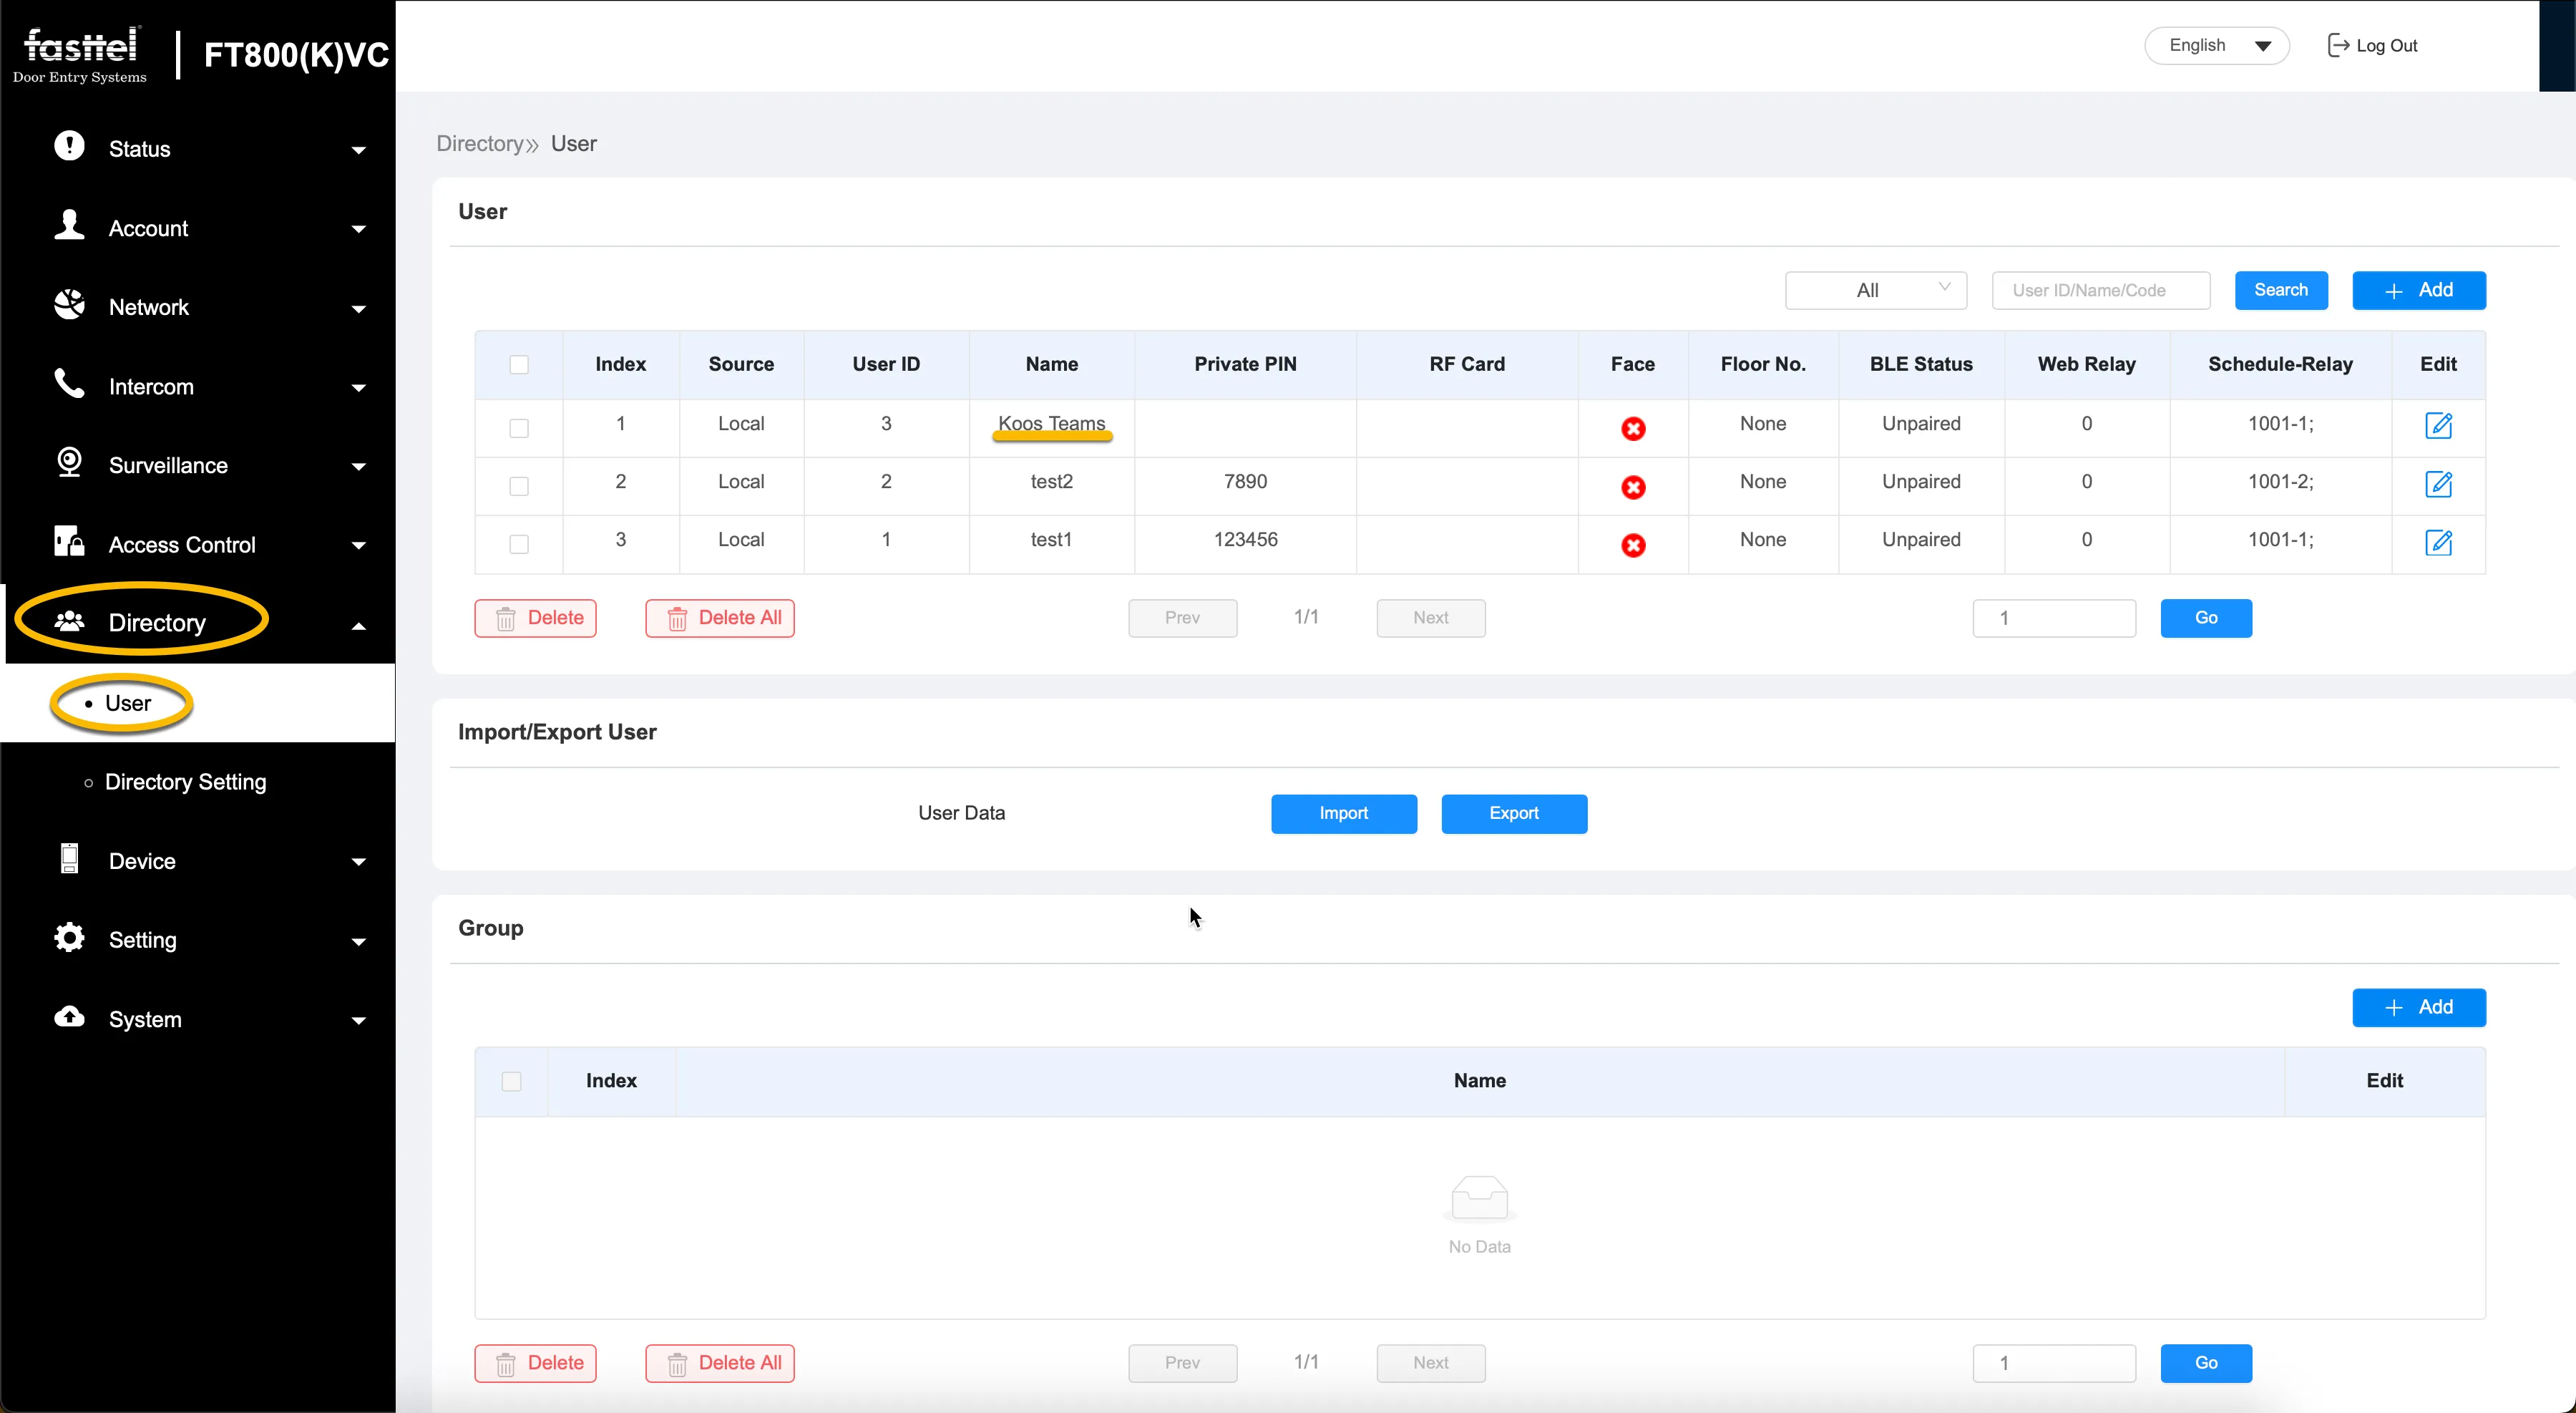Click the Access Control lock icon
2576x1413 pixels.
(69, 541)
